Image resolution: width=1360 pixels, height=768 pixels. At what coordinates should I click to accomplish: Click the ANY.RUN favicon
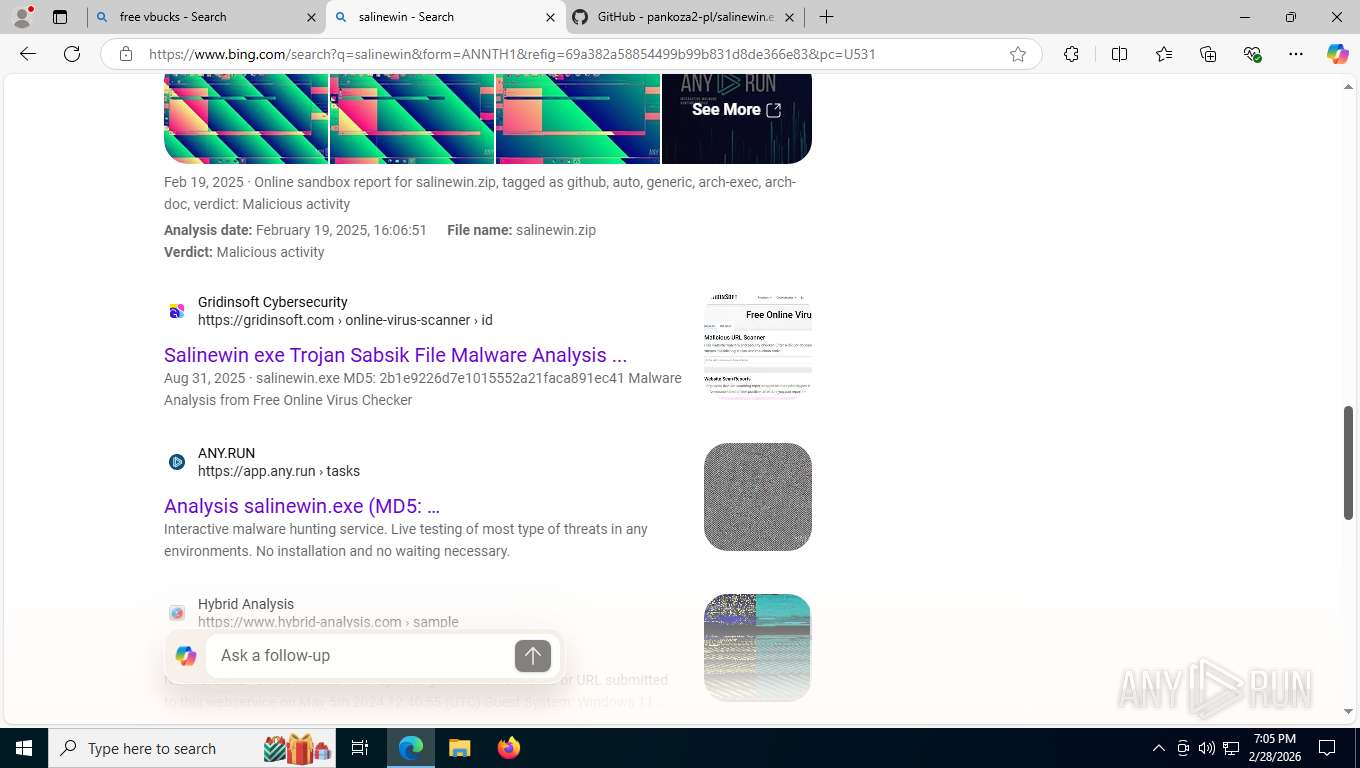click(x=177, y=462)
